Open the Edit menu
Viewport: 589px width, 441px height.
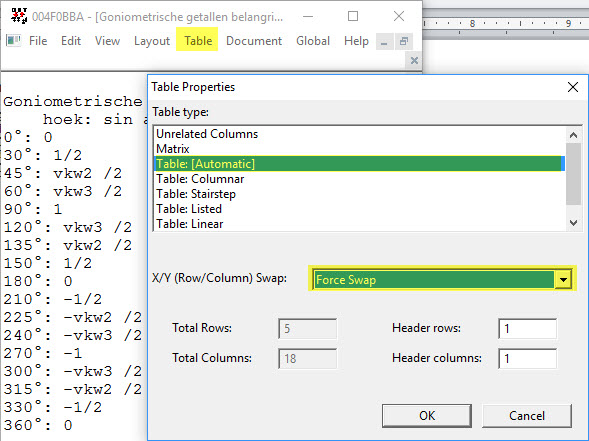[71, 41]
